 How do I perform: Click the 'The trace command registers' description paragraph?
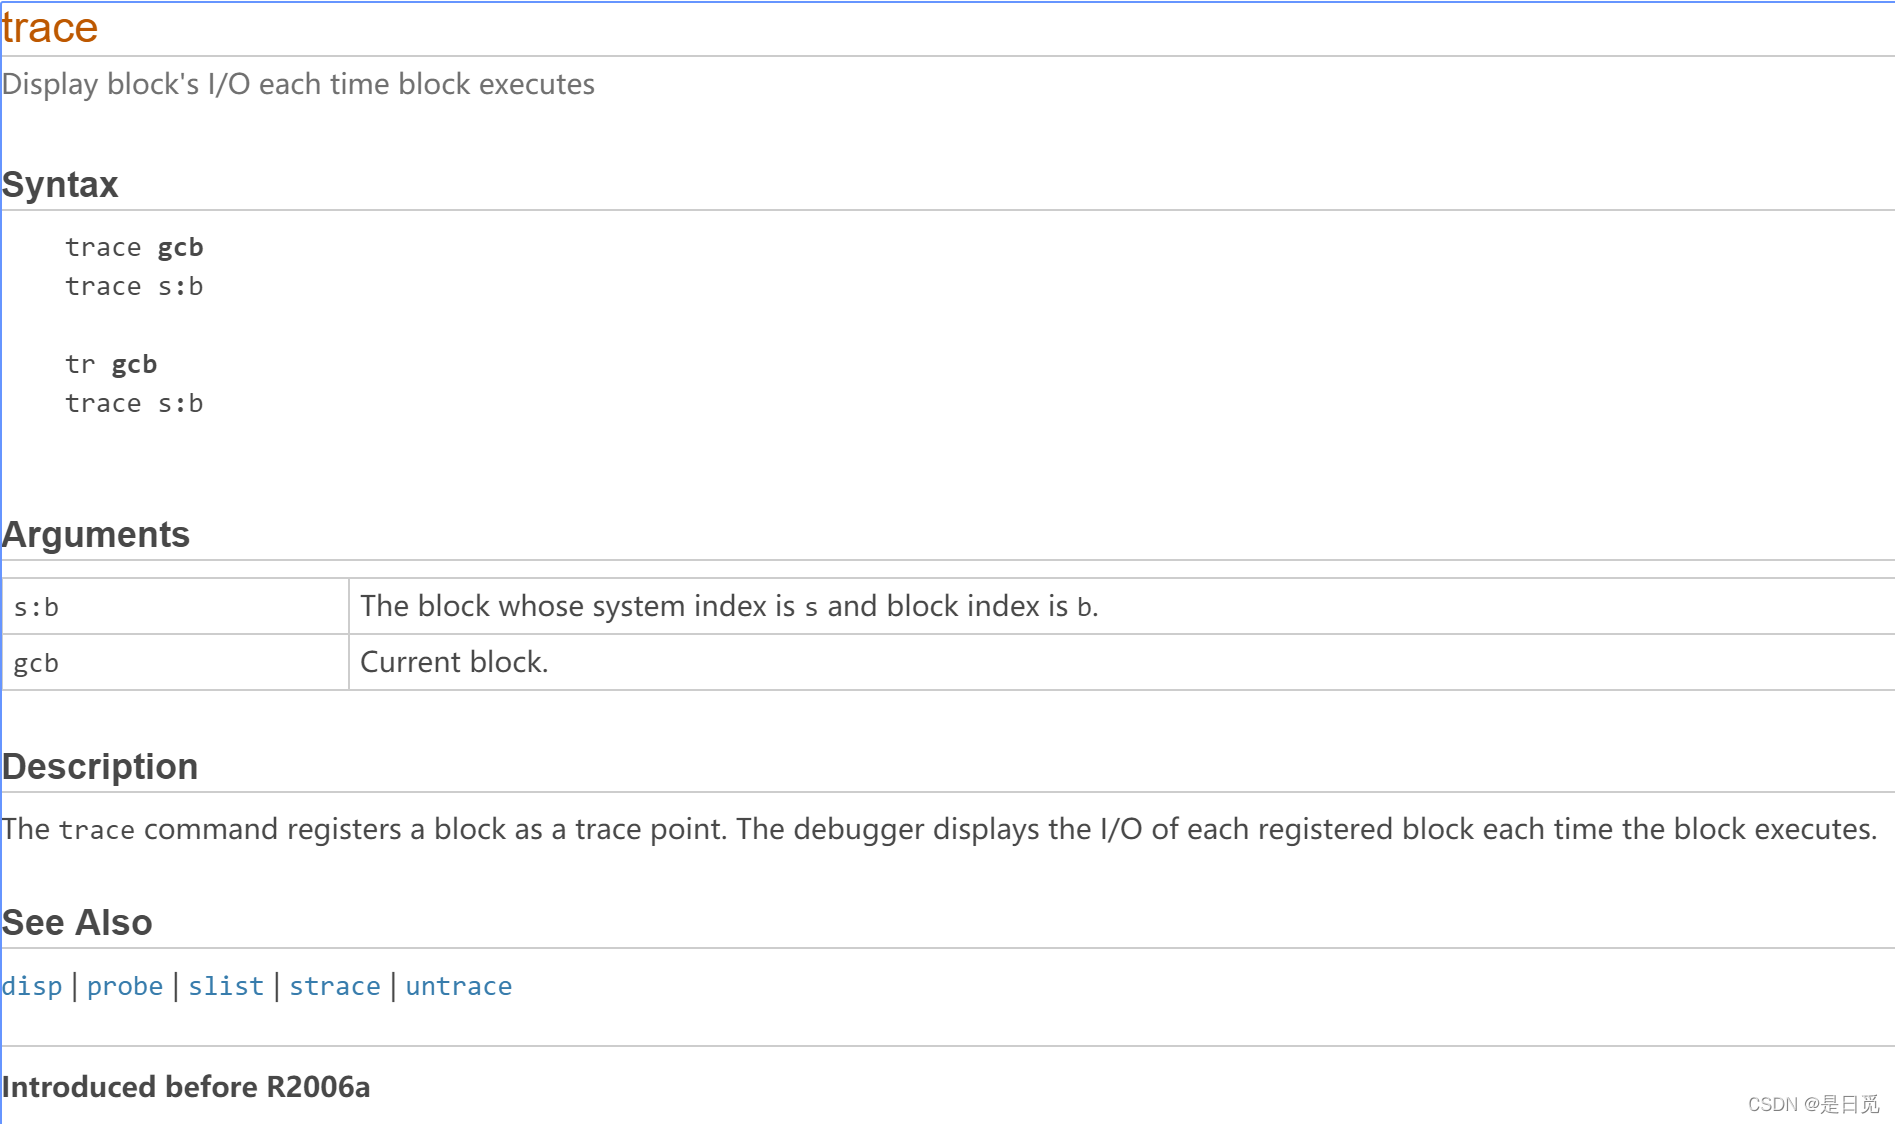pyautogui.click(x=940, y=829)
